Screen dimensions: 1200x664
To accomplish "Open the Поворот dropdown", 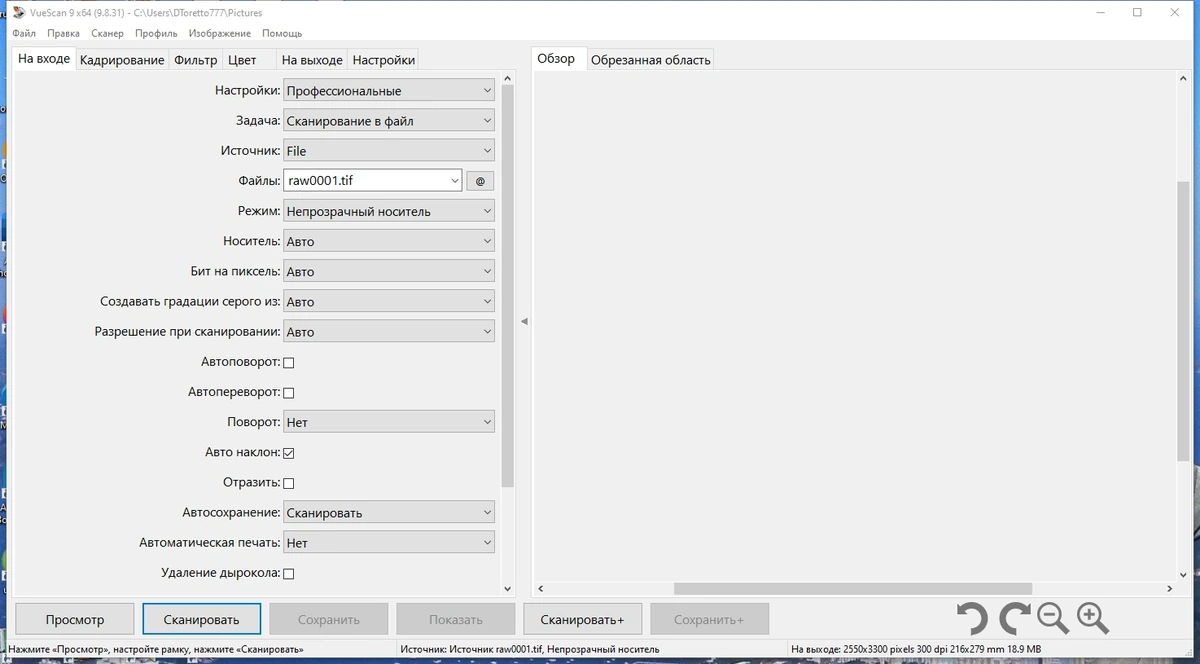I will (x=389, y=422).
